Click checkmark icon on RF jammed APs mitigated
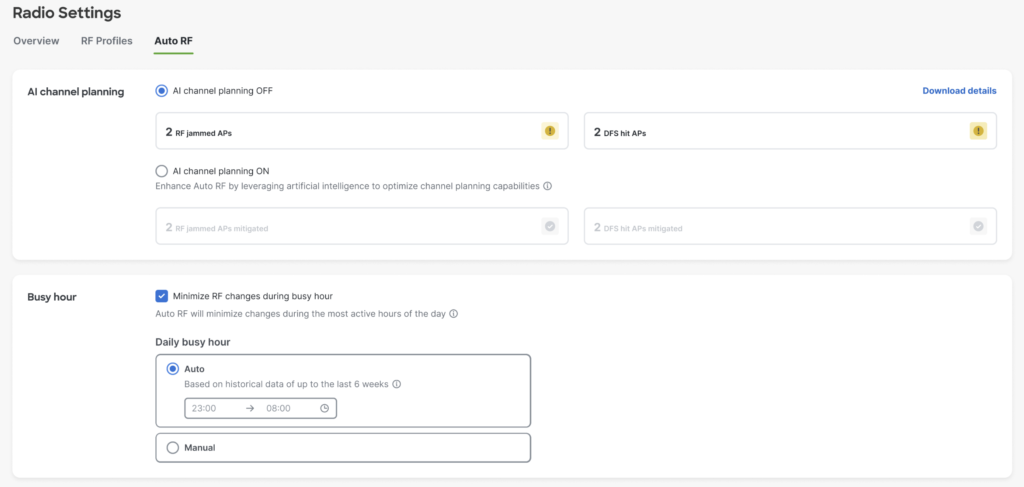 coord(549,227)
